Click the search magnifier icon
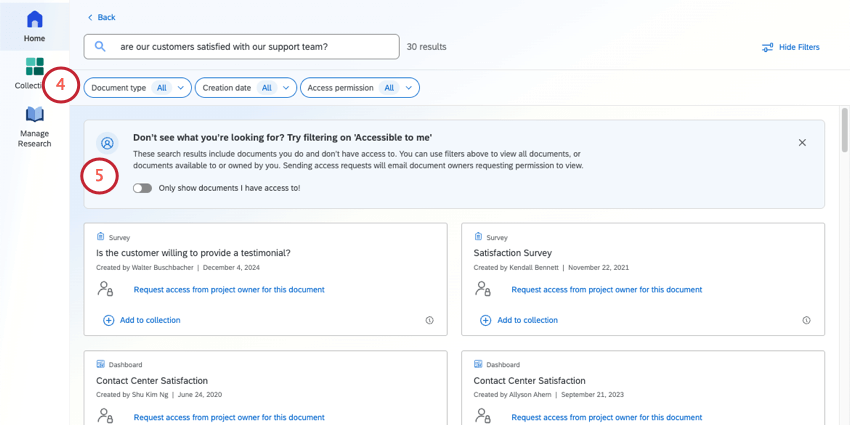 pyautogui.click(x=100, y=46)
